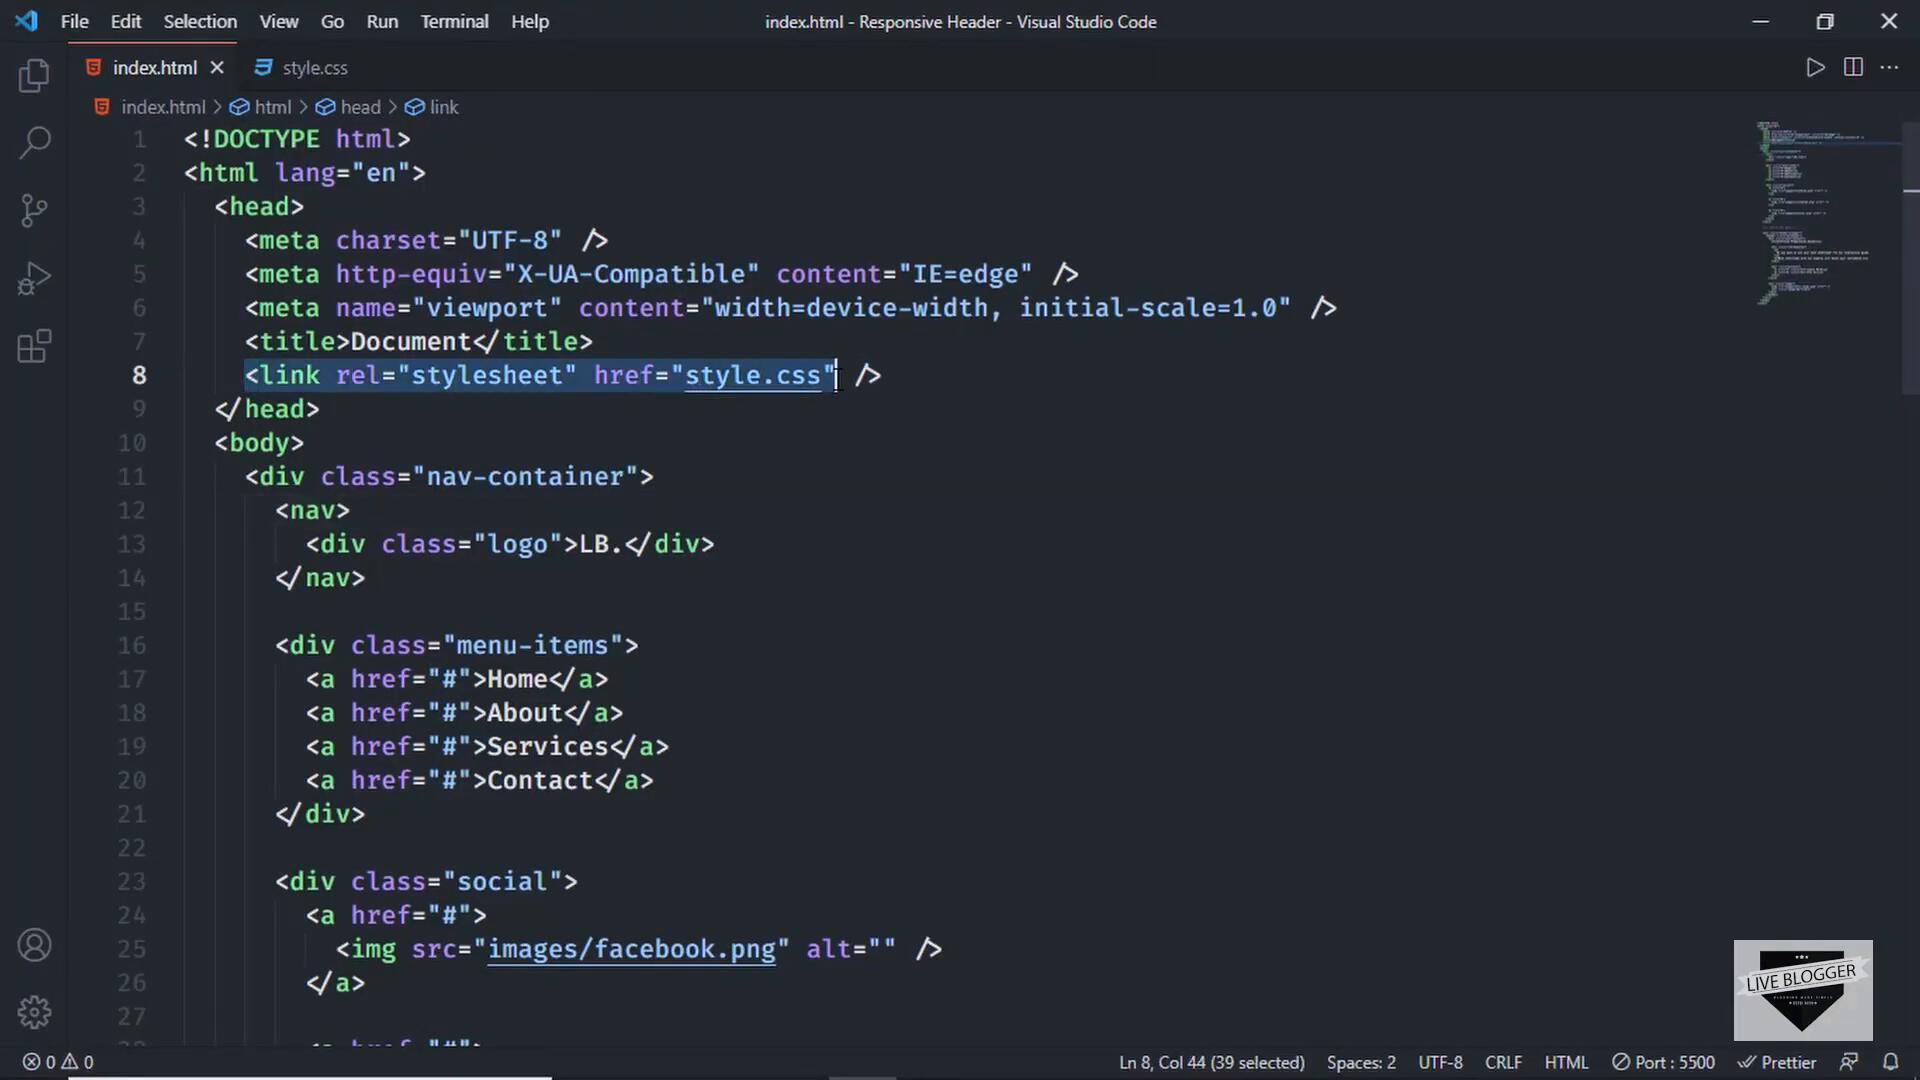Screen dimensions: 1920x1080
Task: Open the Terminal menu
Action: click(454, 21)
